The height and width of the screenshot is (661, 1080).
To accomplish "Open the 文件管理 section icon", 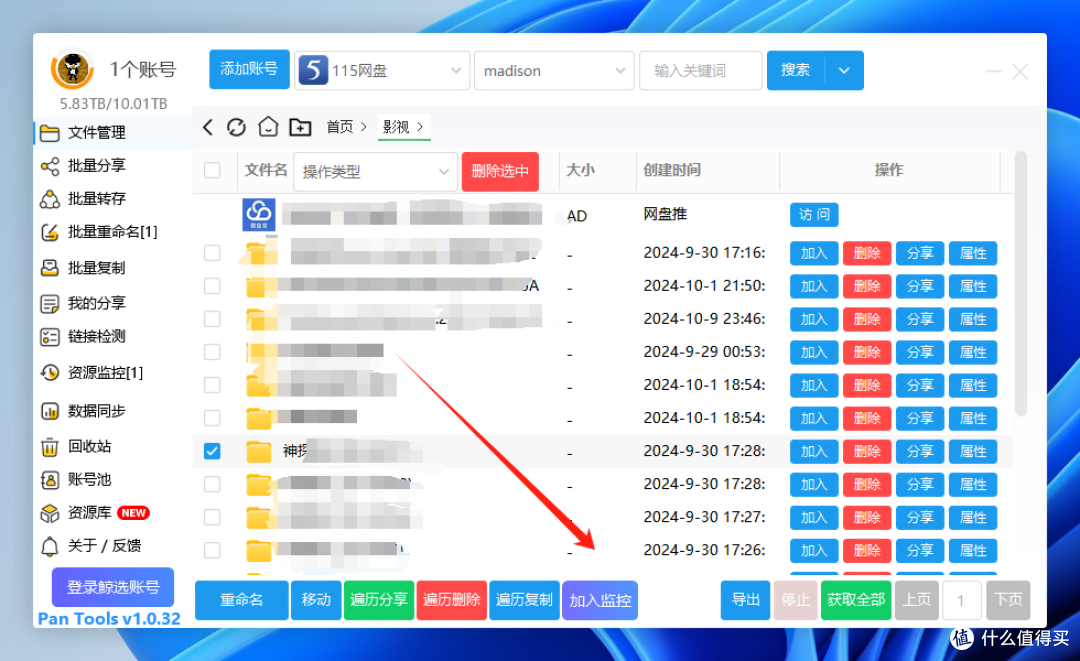I will [50, 133].
